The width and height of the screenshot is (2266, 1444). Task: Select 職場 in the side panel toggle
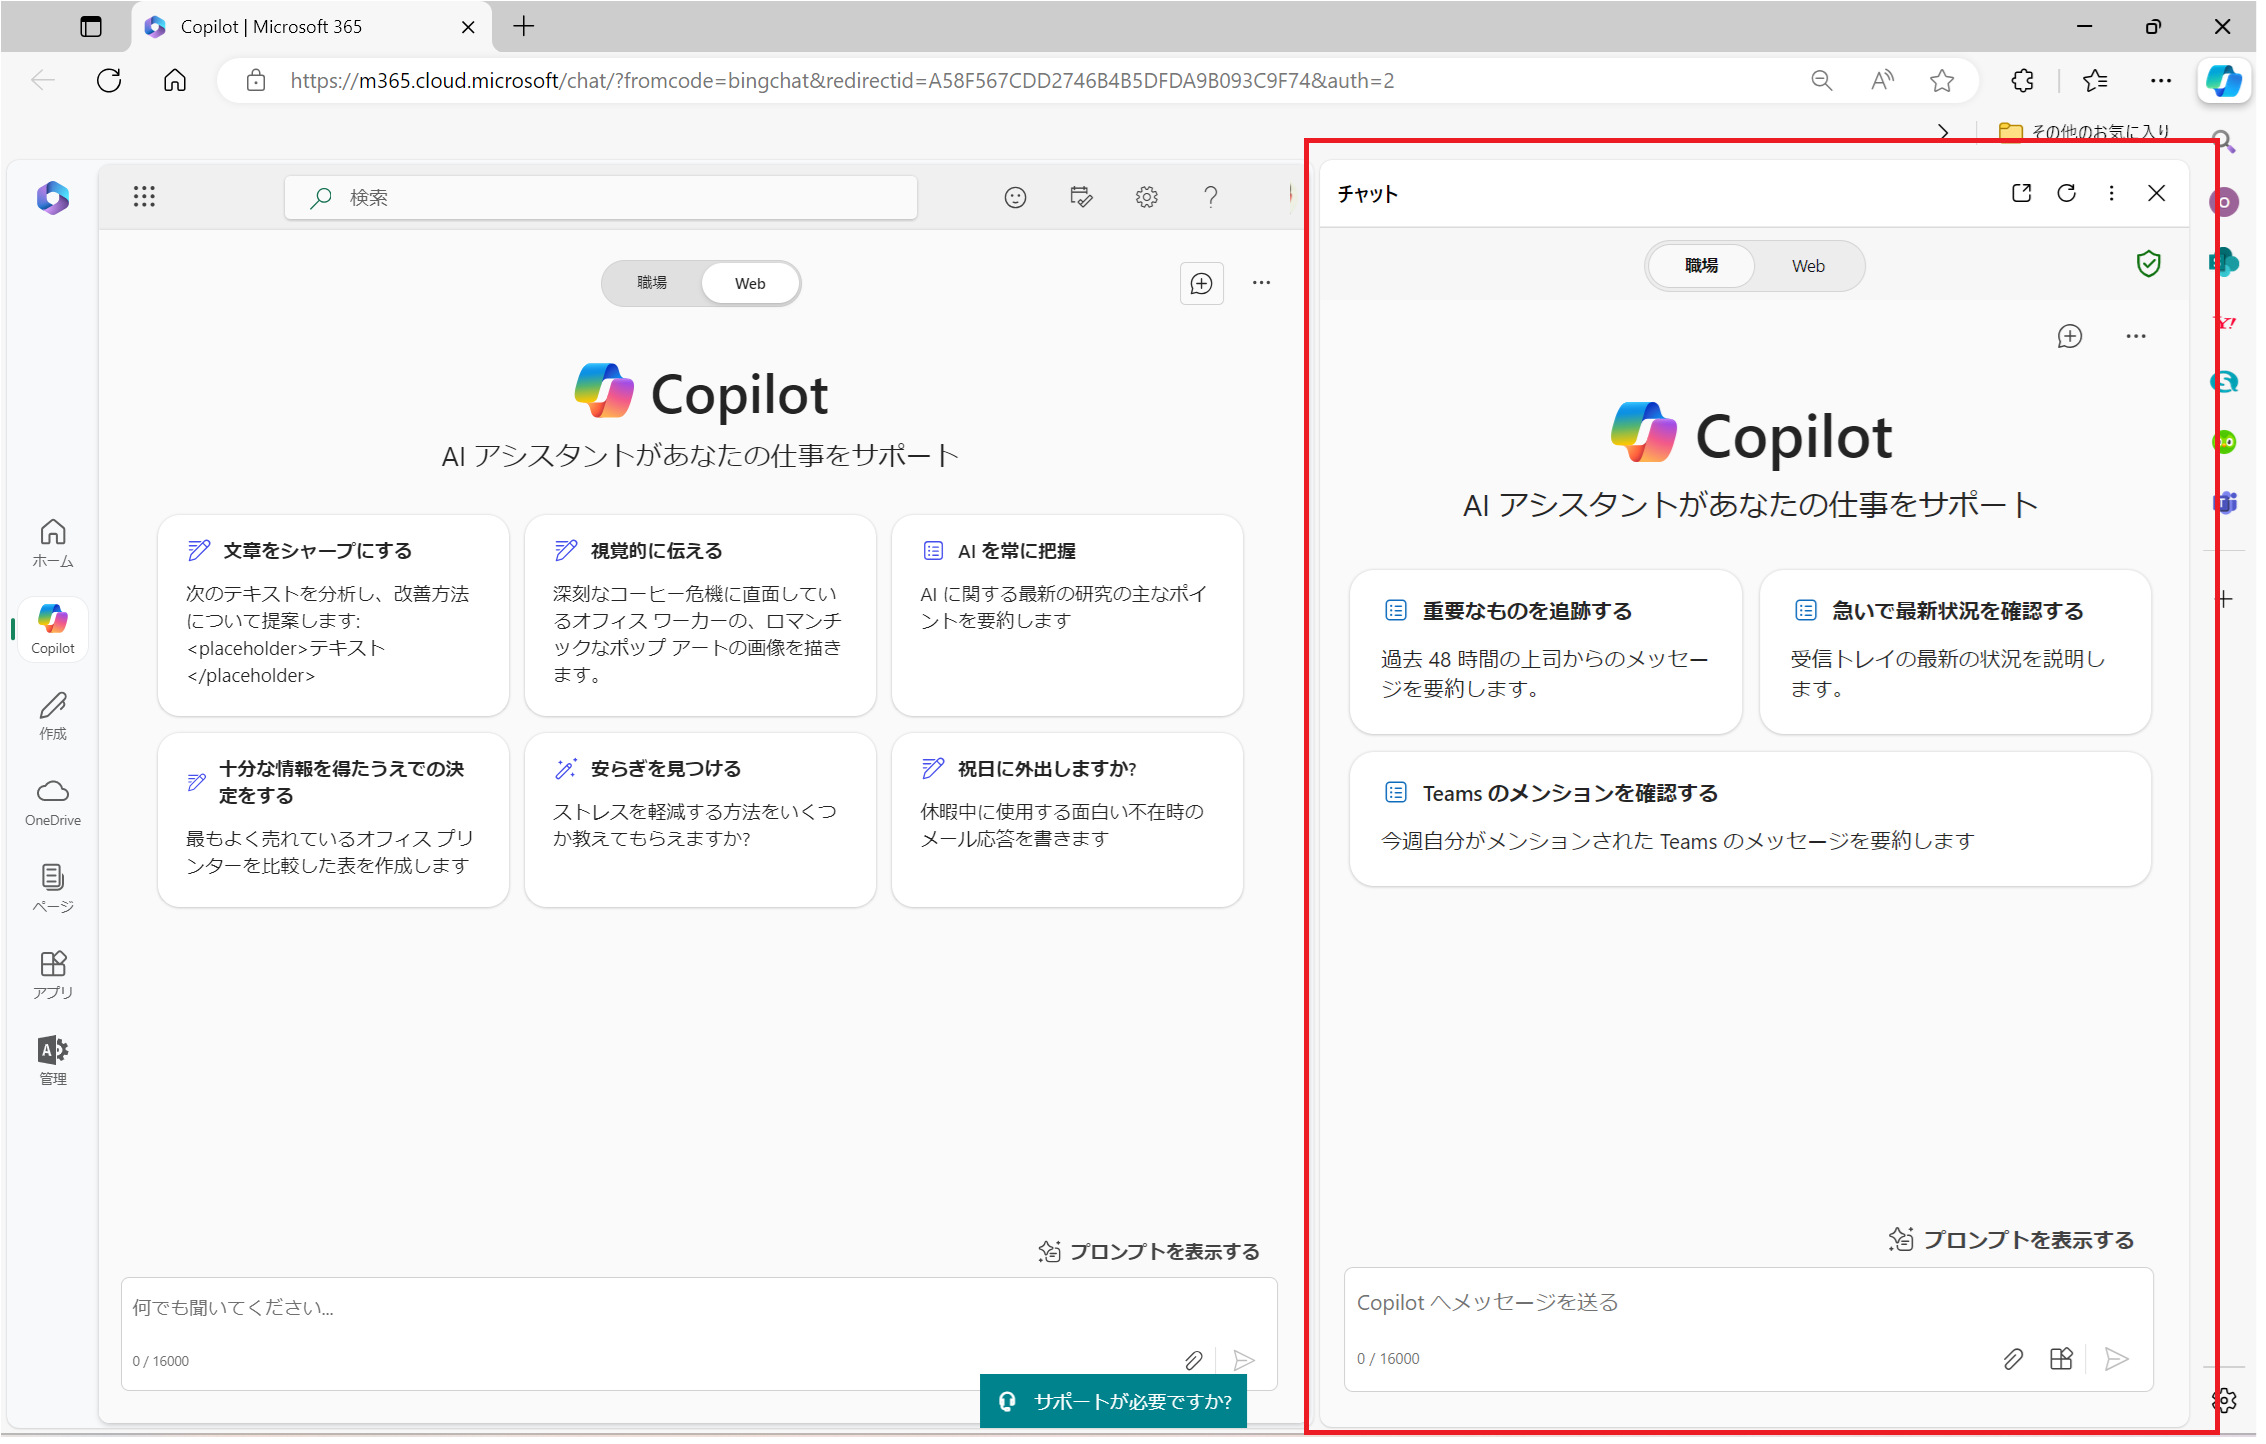[x=1701, y=266]
